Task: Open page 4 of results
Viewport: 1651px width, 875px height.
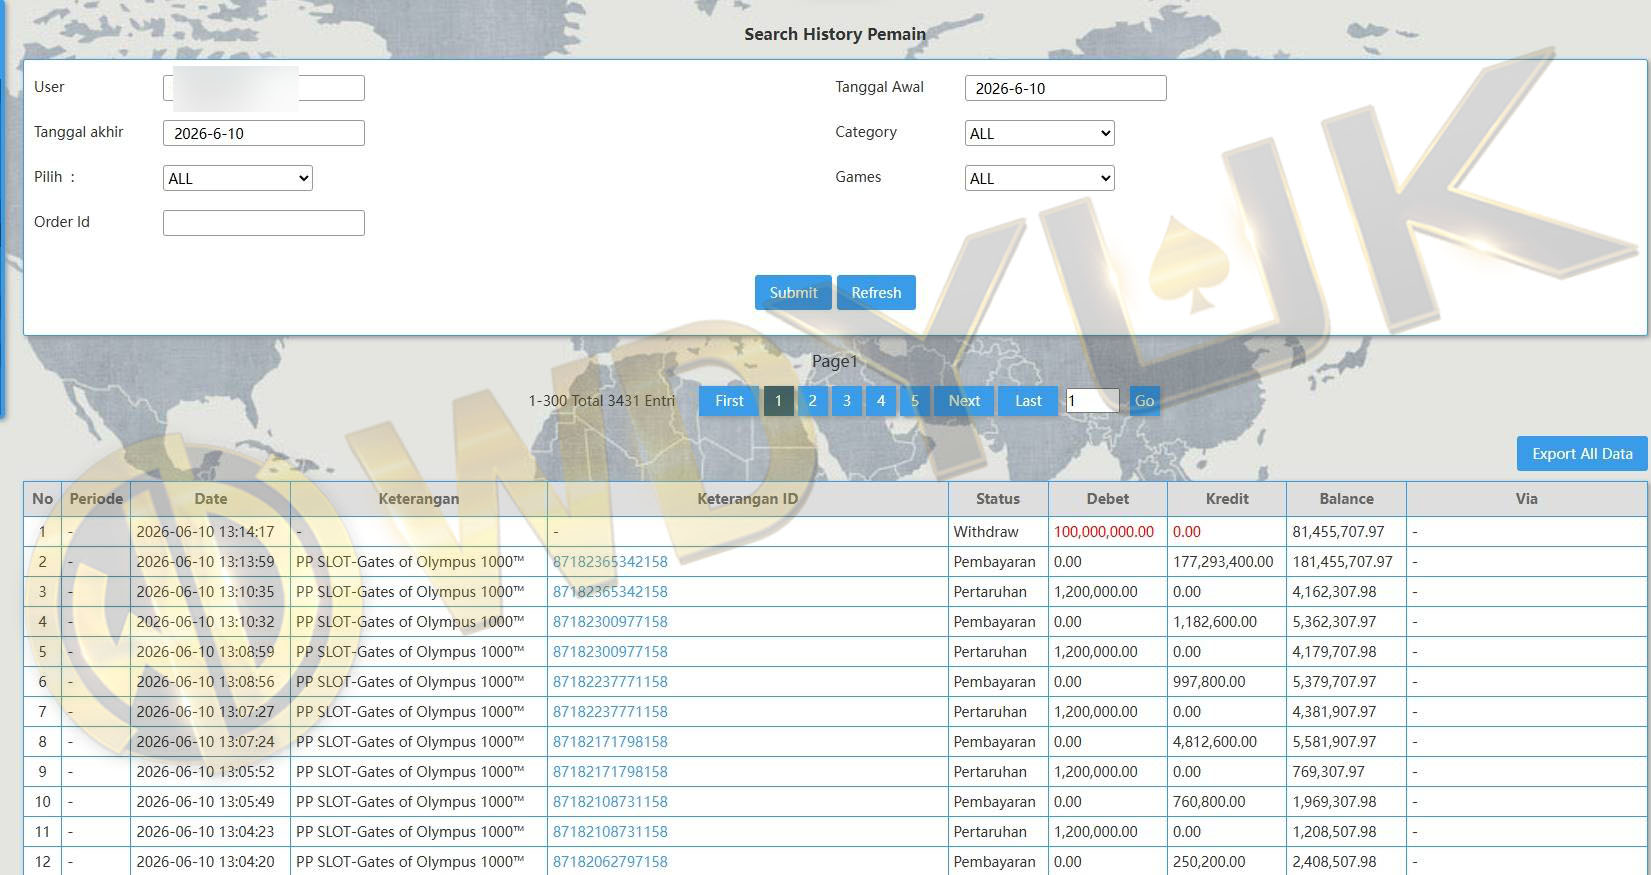Action: coord(880,401)
